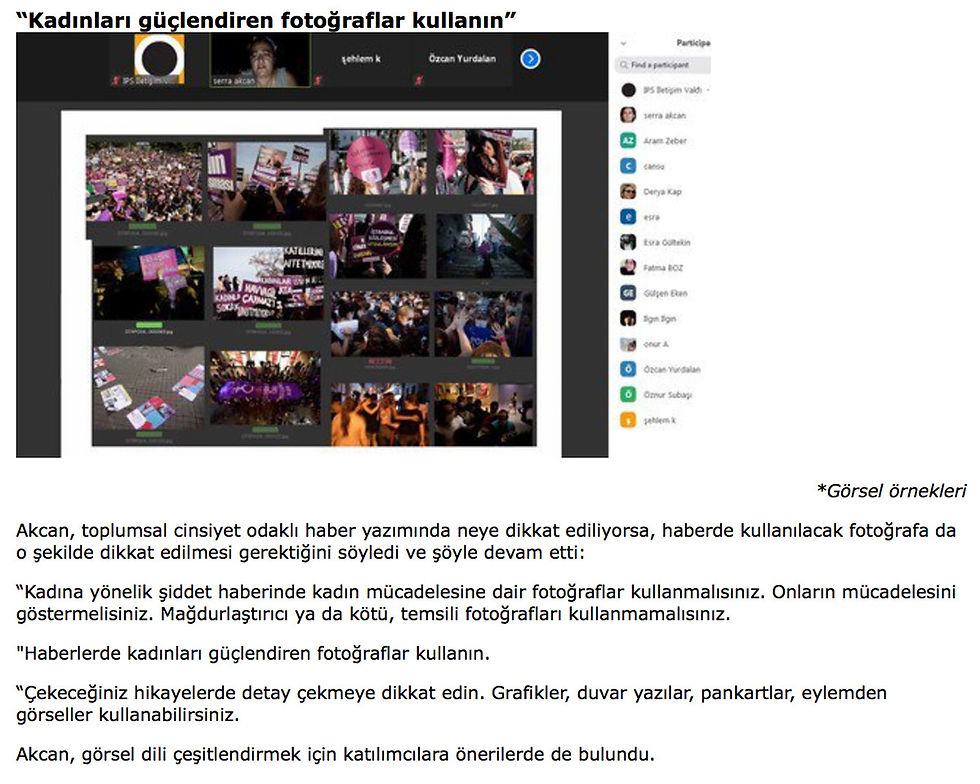This screenshot has width=980, height=784.
Task: Click paragraph starting 'Kadına yönelik şiddet haberinde'
Action: (486, 603)
